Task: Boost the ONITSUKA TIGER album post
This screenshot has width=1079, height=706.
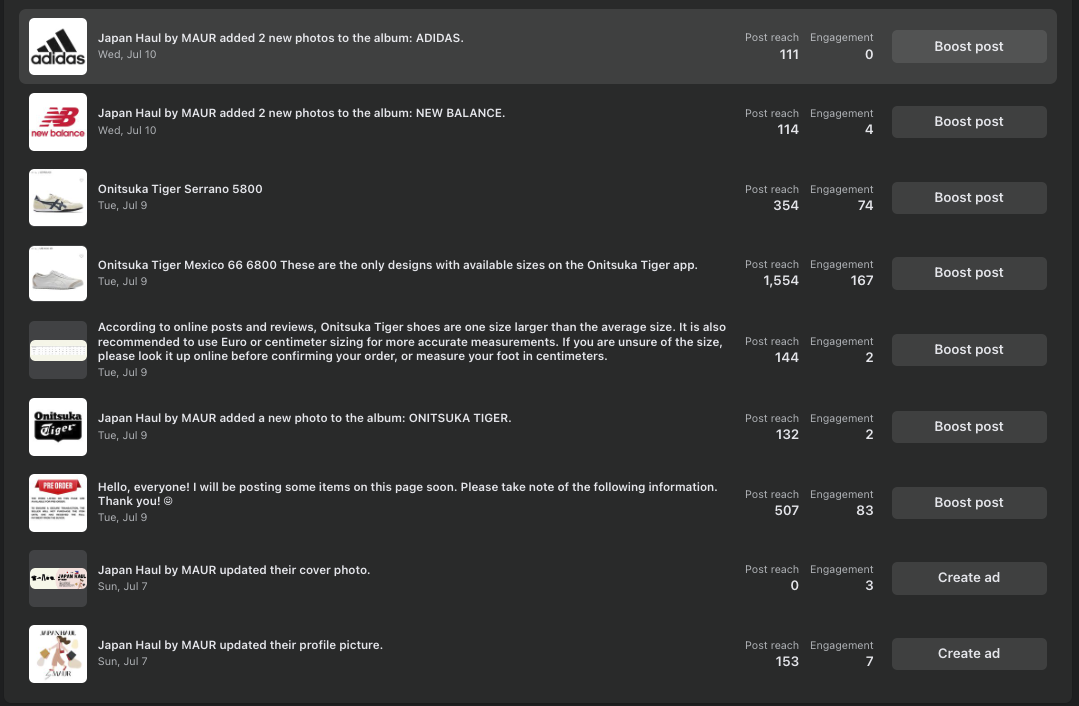Action: point(968,427)
